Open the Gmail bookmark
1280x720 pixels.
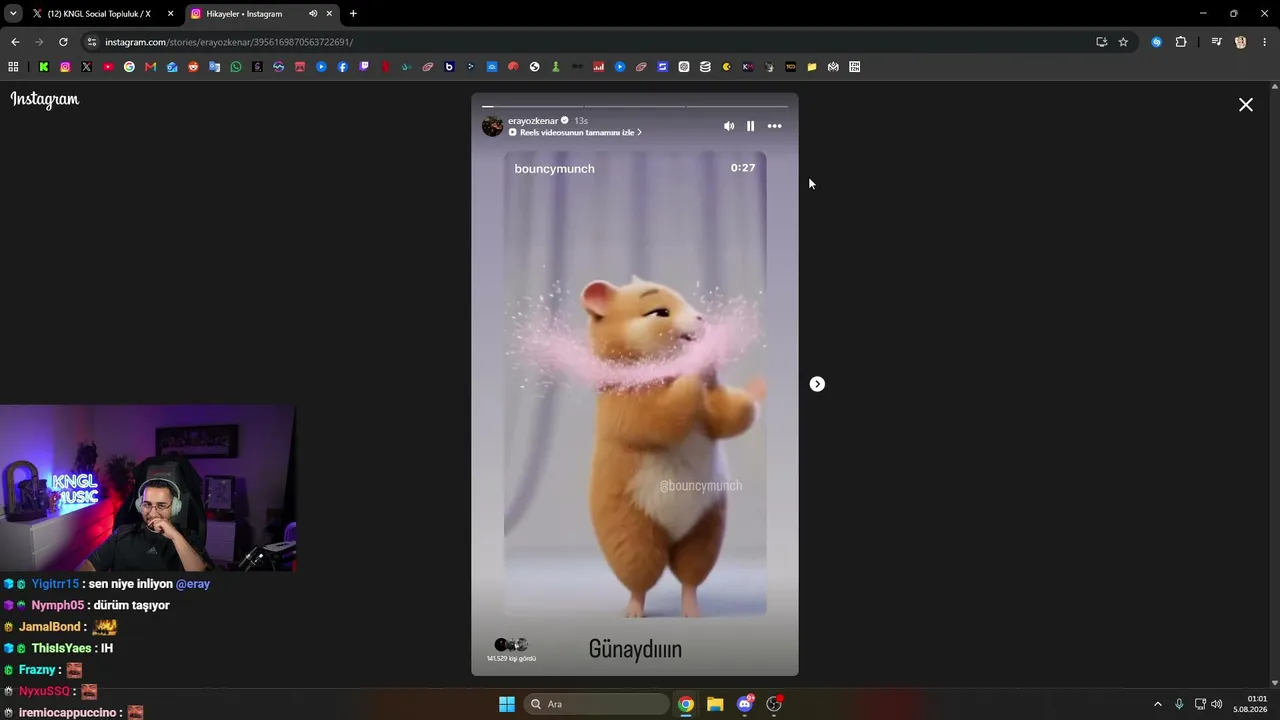(150, 67)
